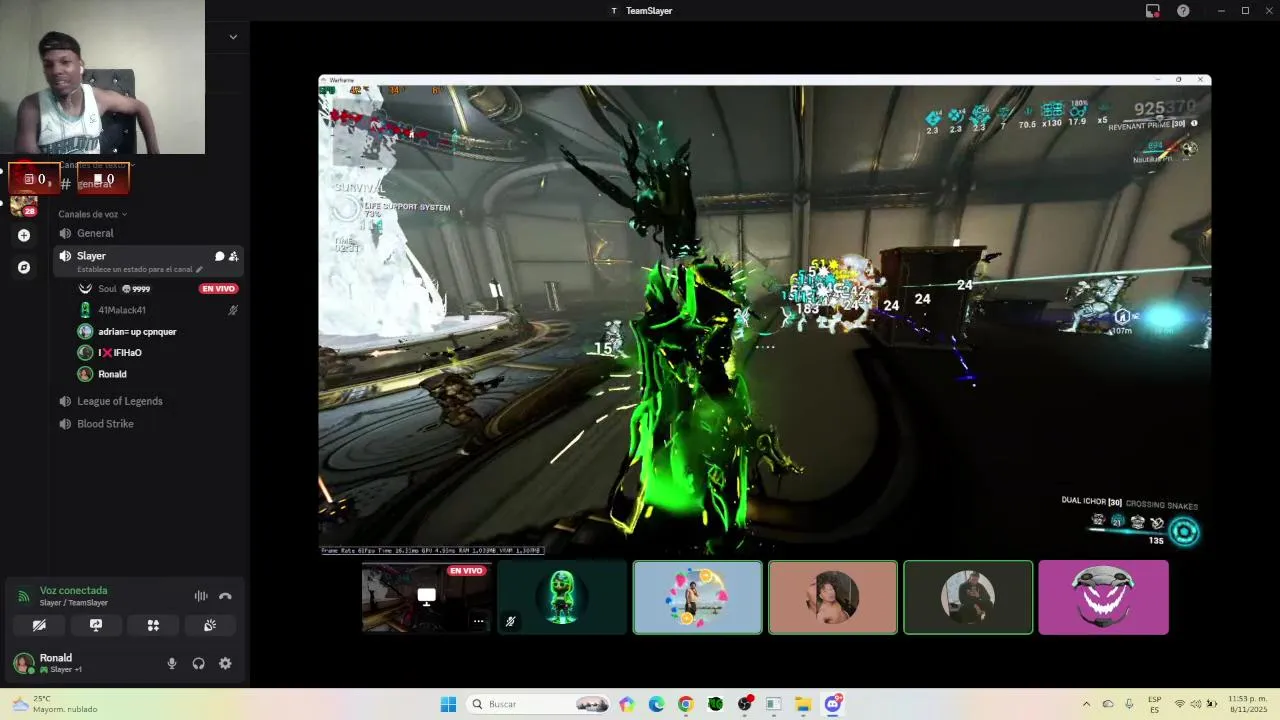This screenshot has width=1280, height=720.
Task: Select user adrian= up cpnquer
Action: pos(137,332)
